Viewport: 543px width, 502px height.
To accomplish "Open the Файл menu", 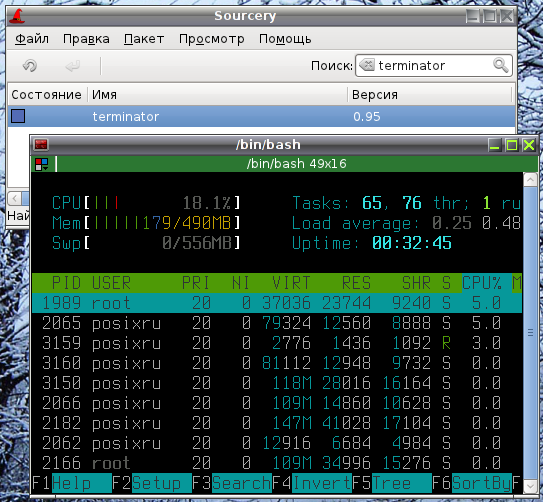I will coord(32,39).
